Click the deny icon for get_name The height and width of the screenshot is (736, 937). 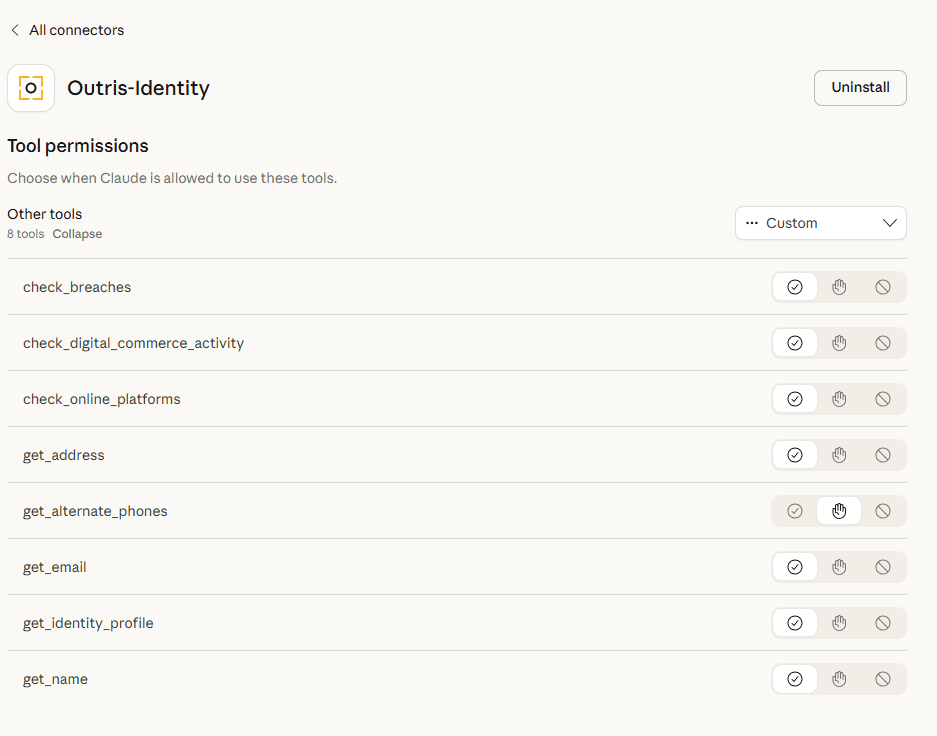pyautogui.click(x=882, y=679)
